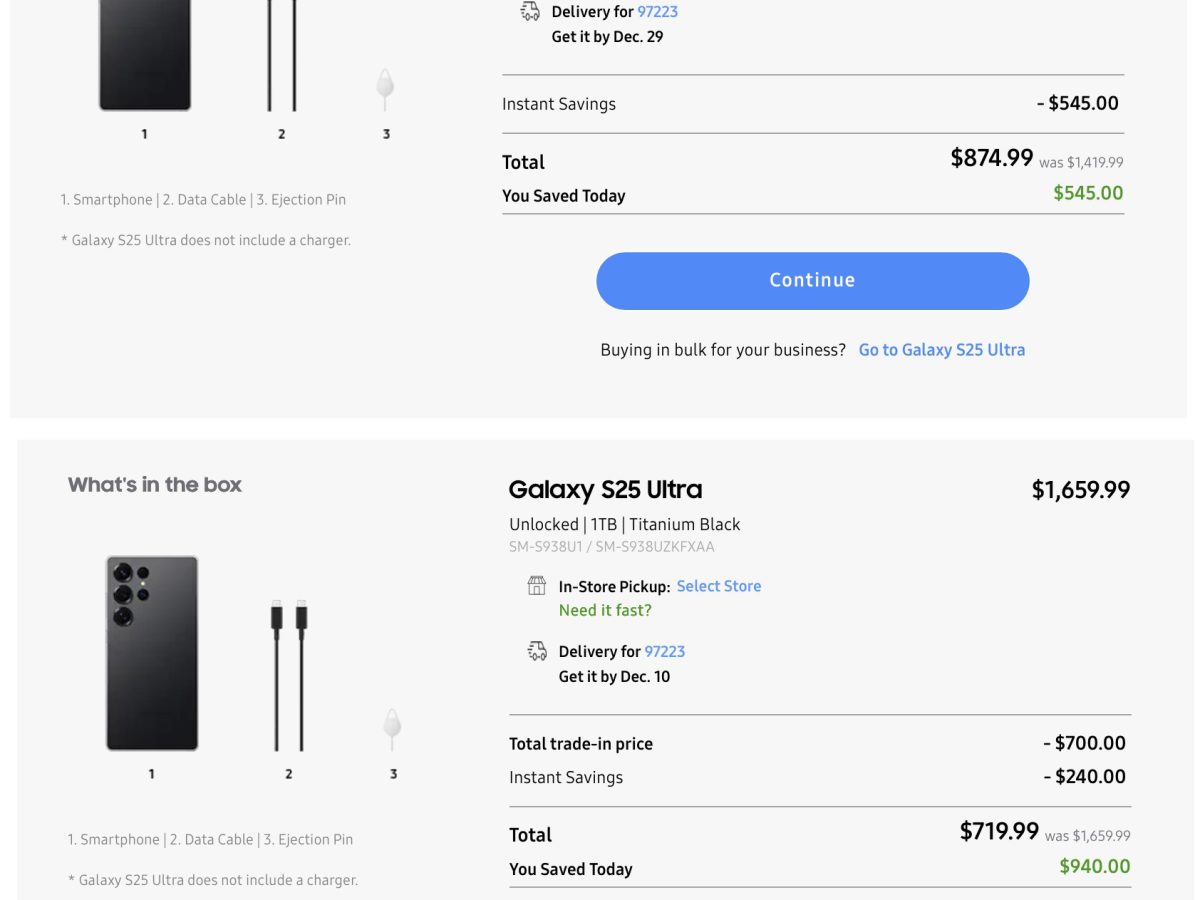
Task: Click the store icon beside In-Store Pickup
Action: [537, 586]
